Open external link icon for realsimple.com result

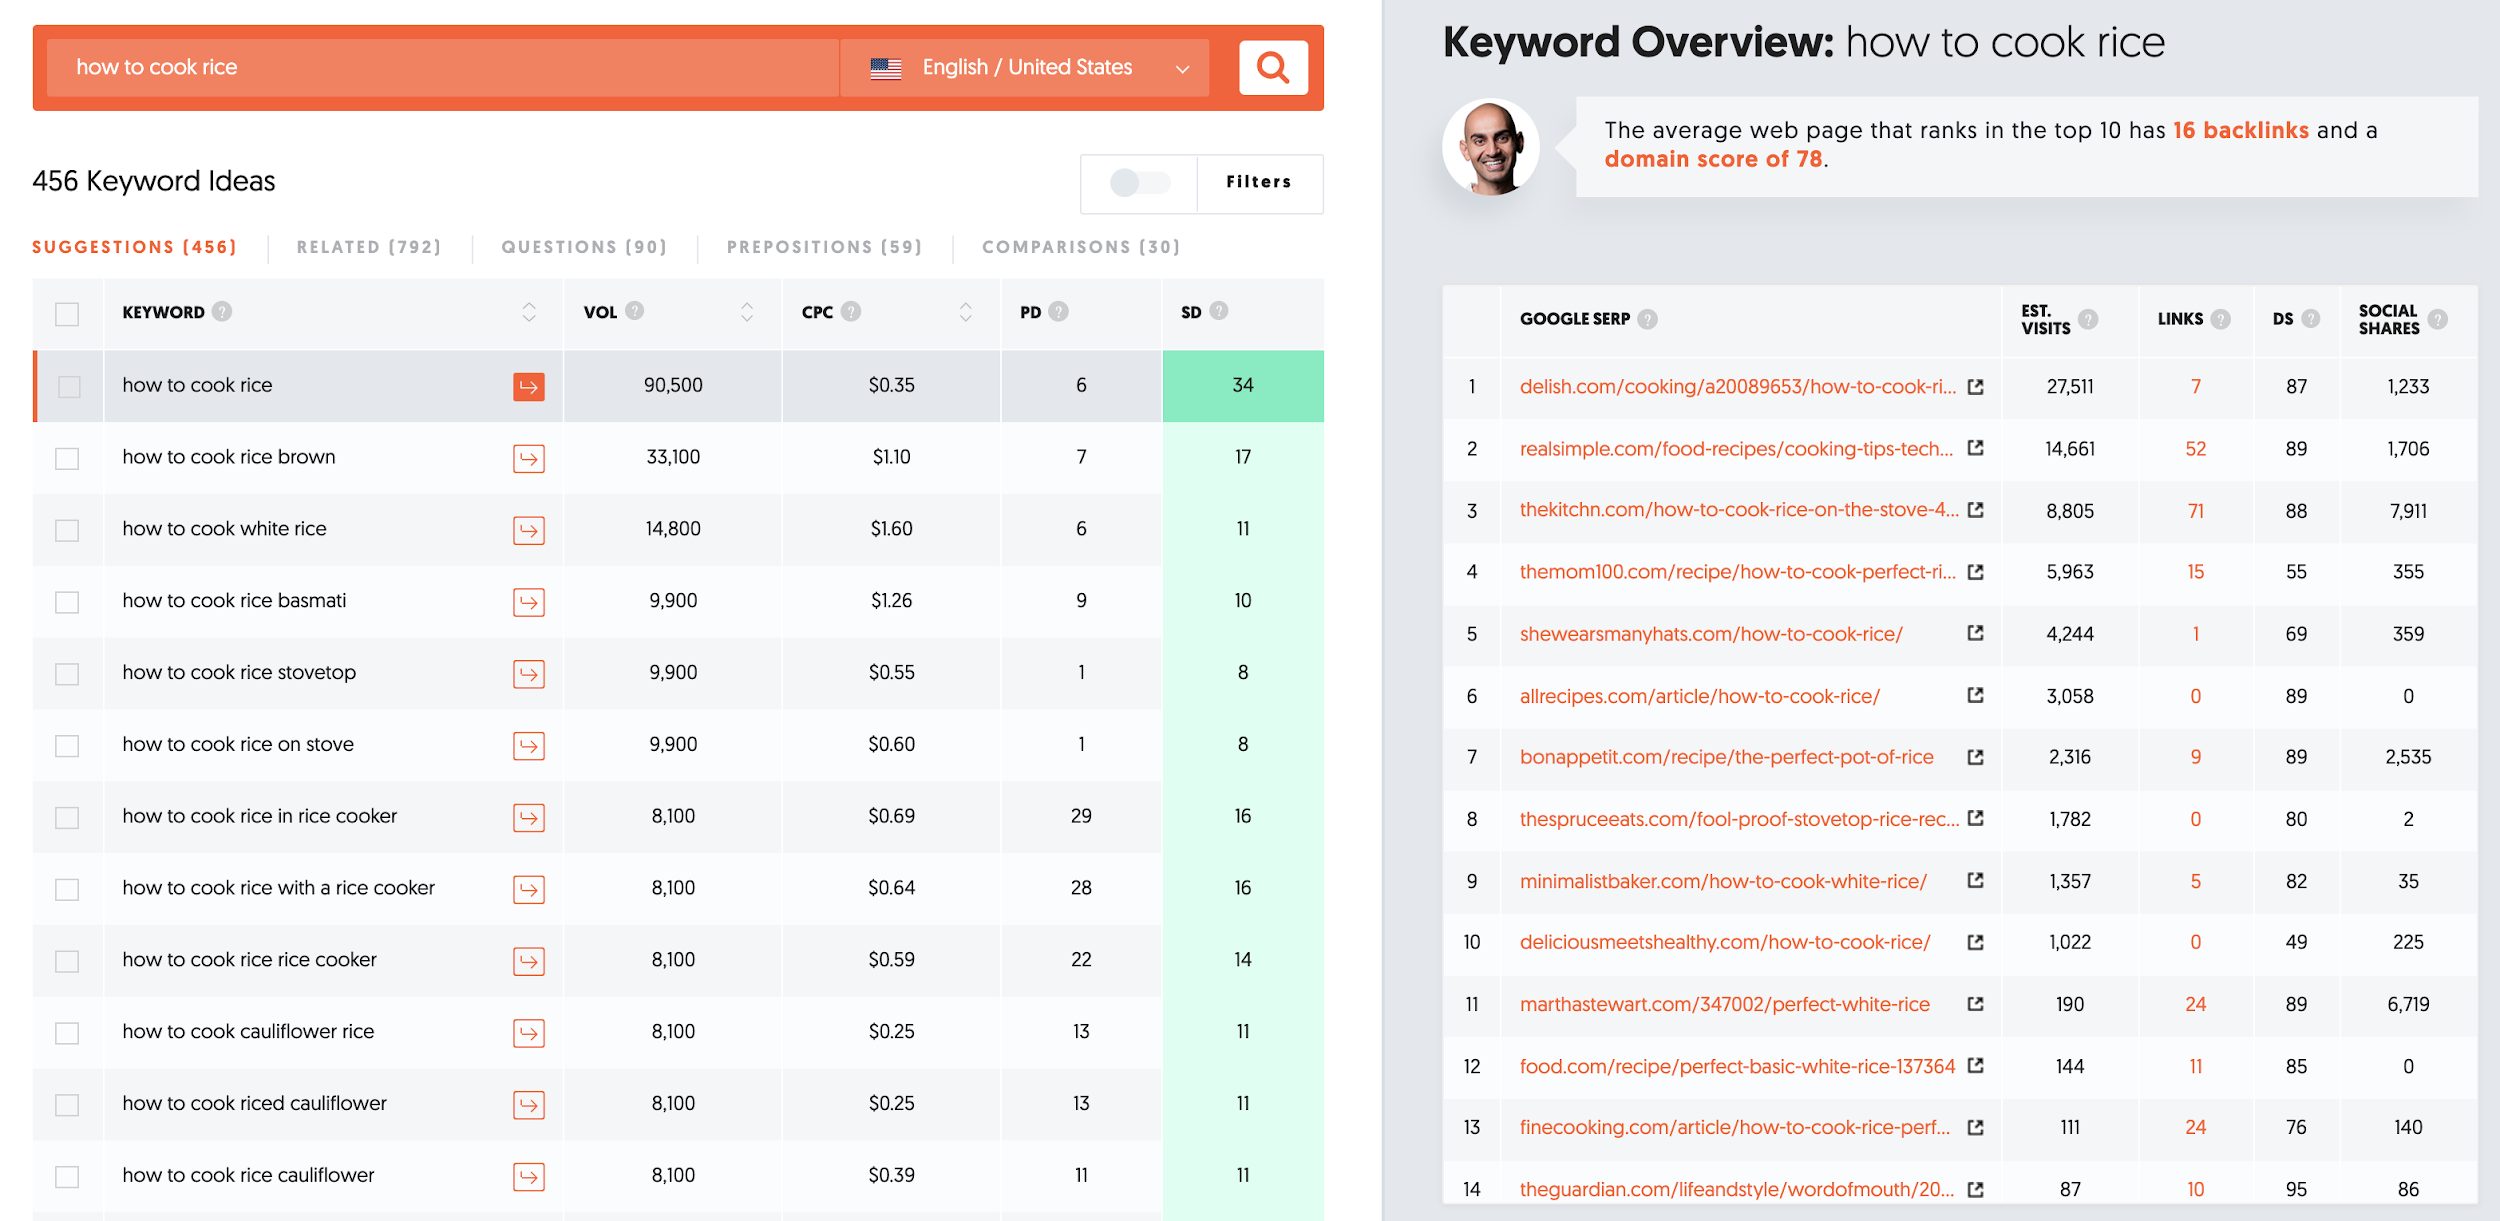[1975, 447]
